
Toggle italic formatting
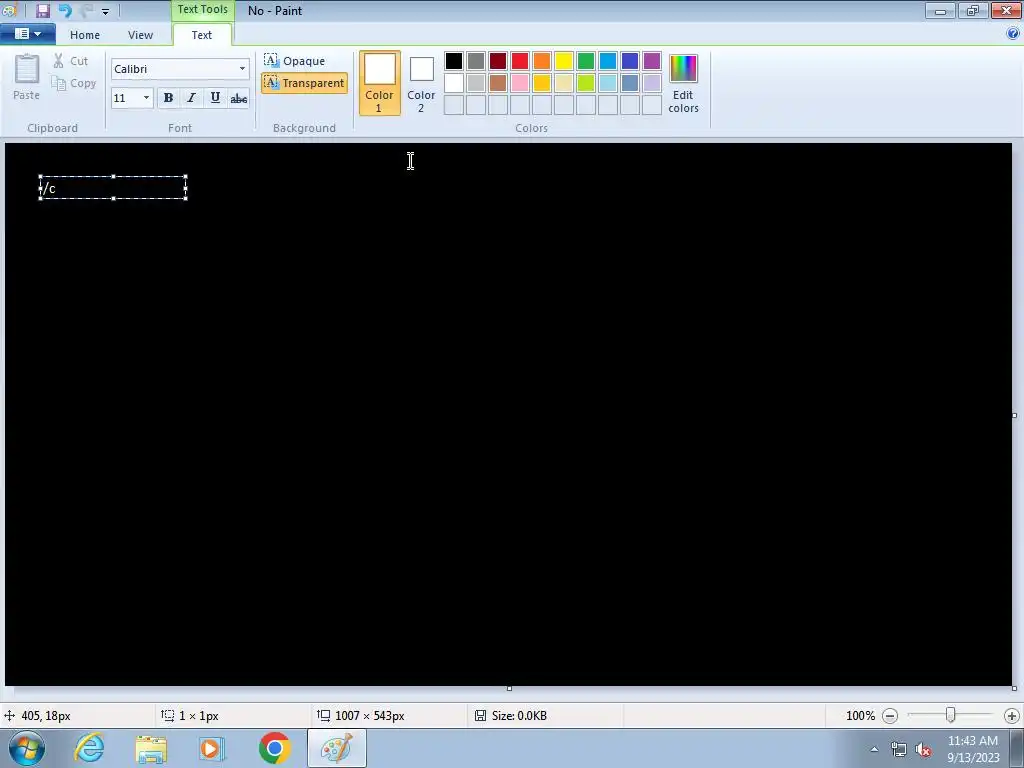coord(191,98)
